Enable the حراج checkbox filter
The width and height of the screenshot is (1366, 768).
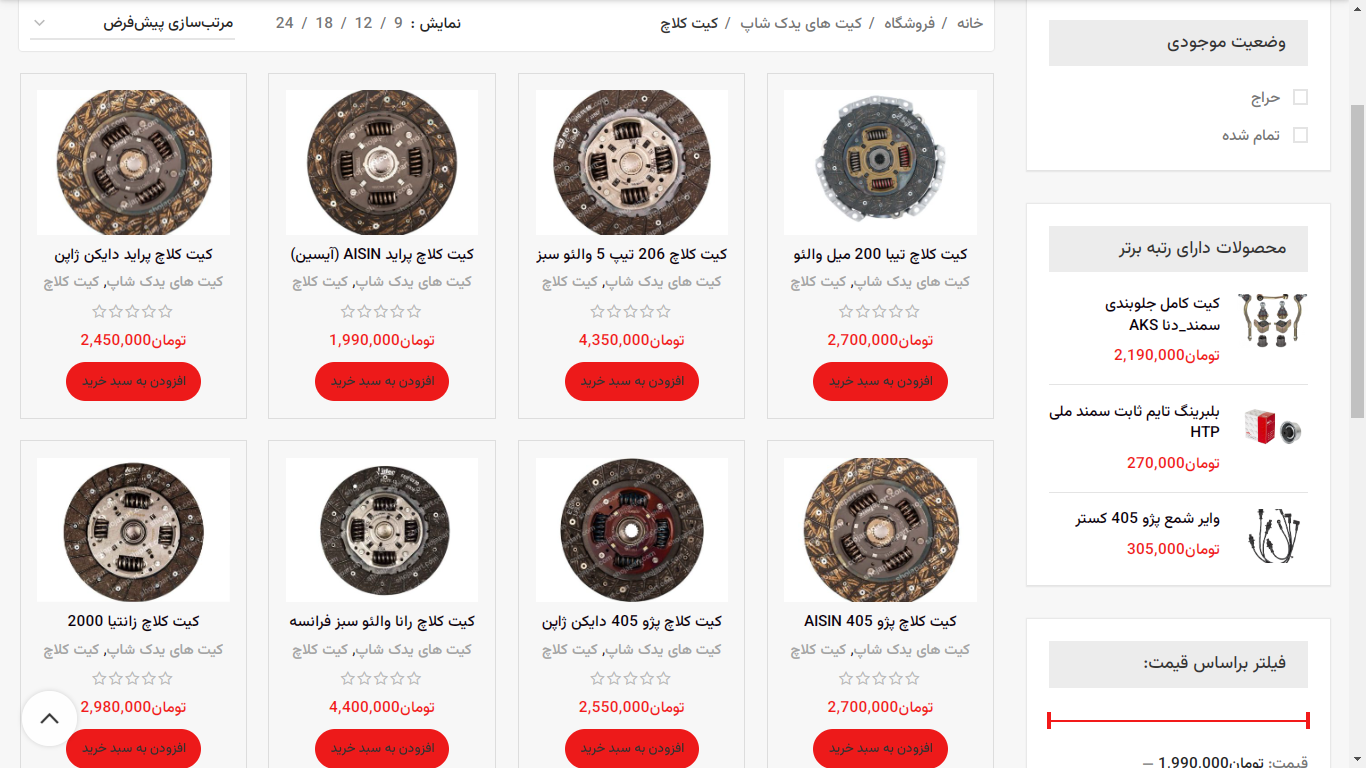tap(1300, 97)
